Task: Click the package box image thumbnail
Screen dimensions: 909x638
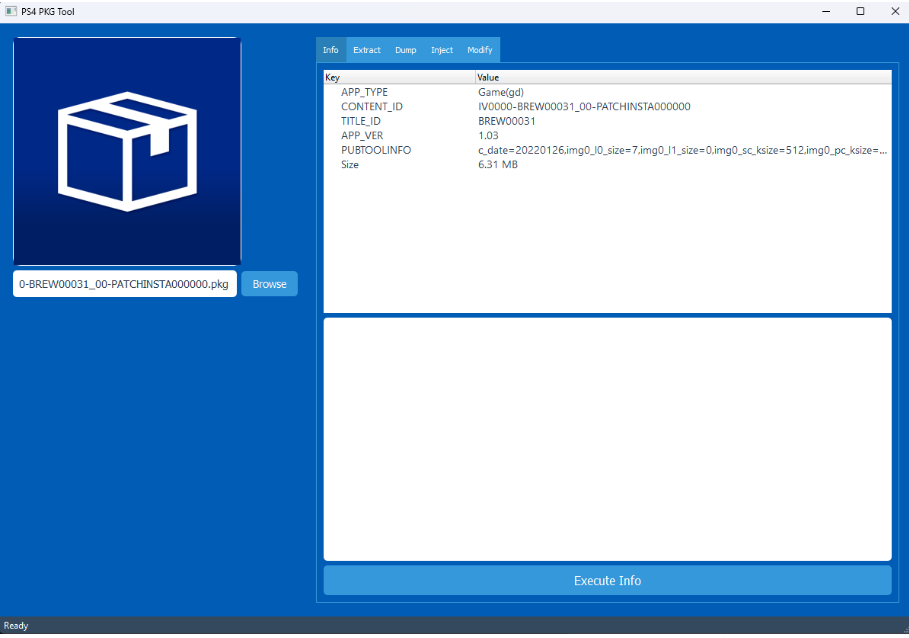Action: [x=127, y=151]
